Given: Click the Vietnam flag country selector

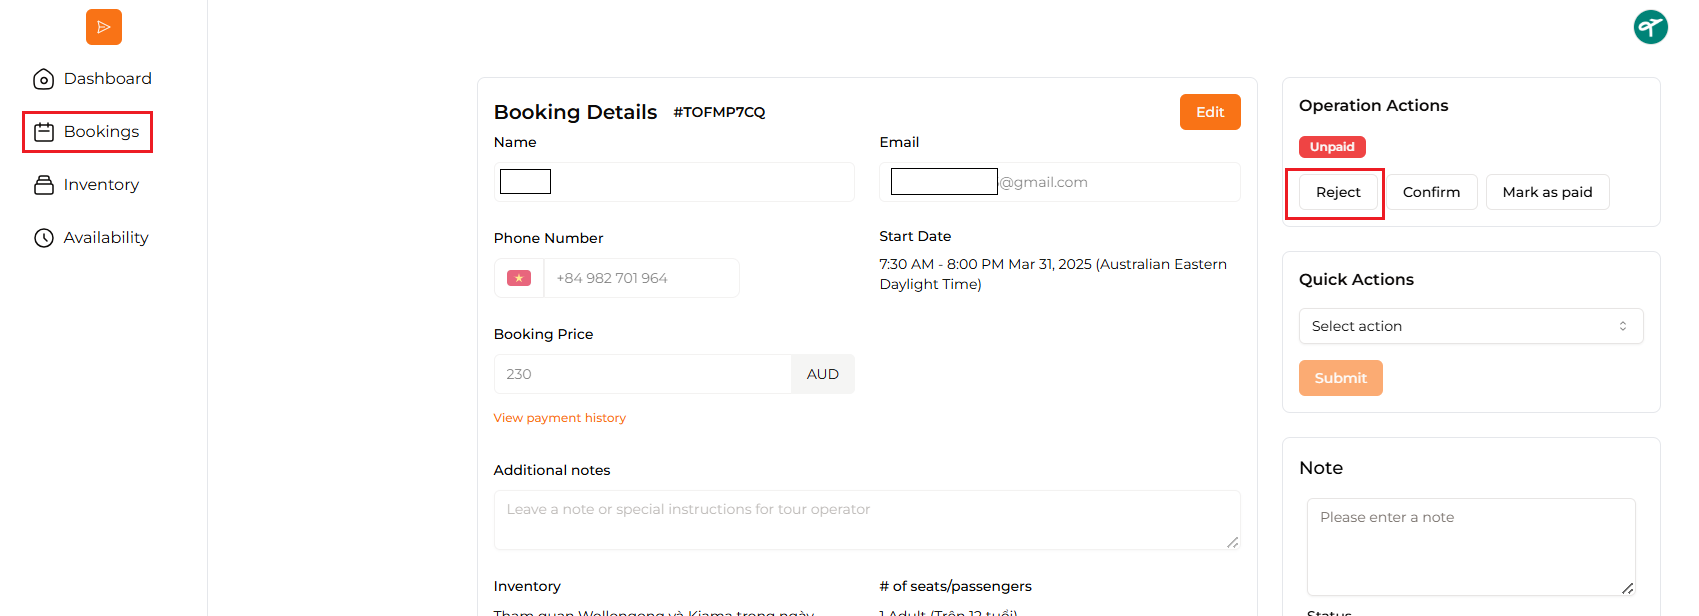Looking at the screenshot, I should (x=519, y=278).
